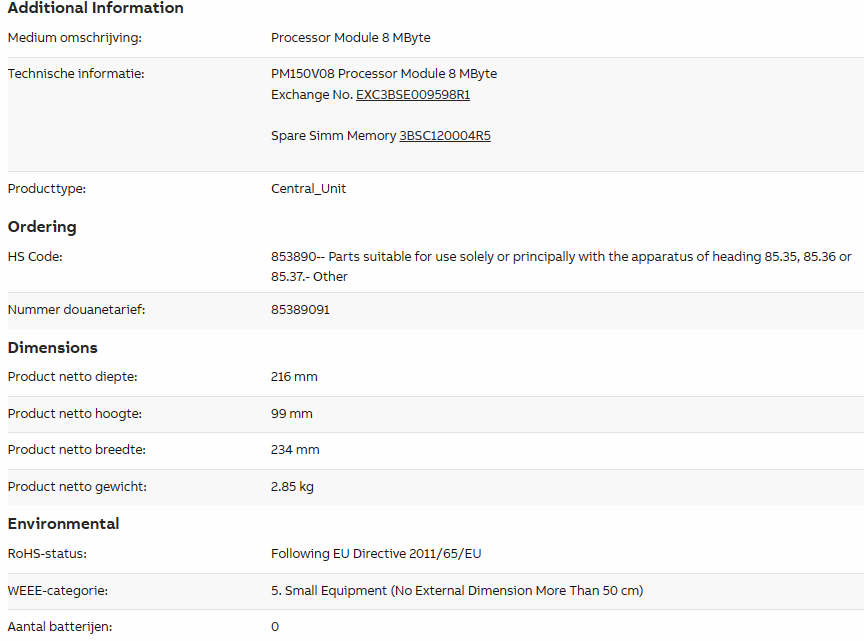
Task: Open the EXC3BSE009598R1 exchange number link
Action: pos(413,95)
